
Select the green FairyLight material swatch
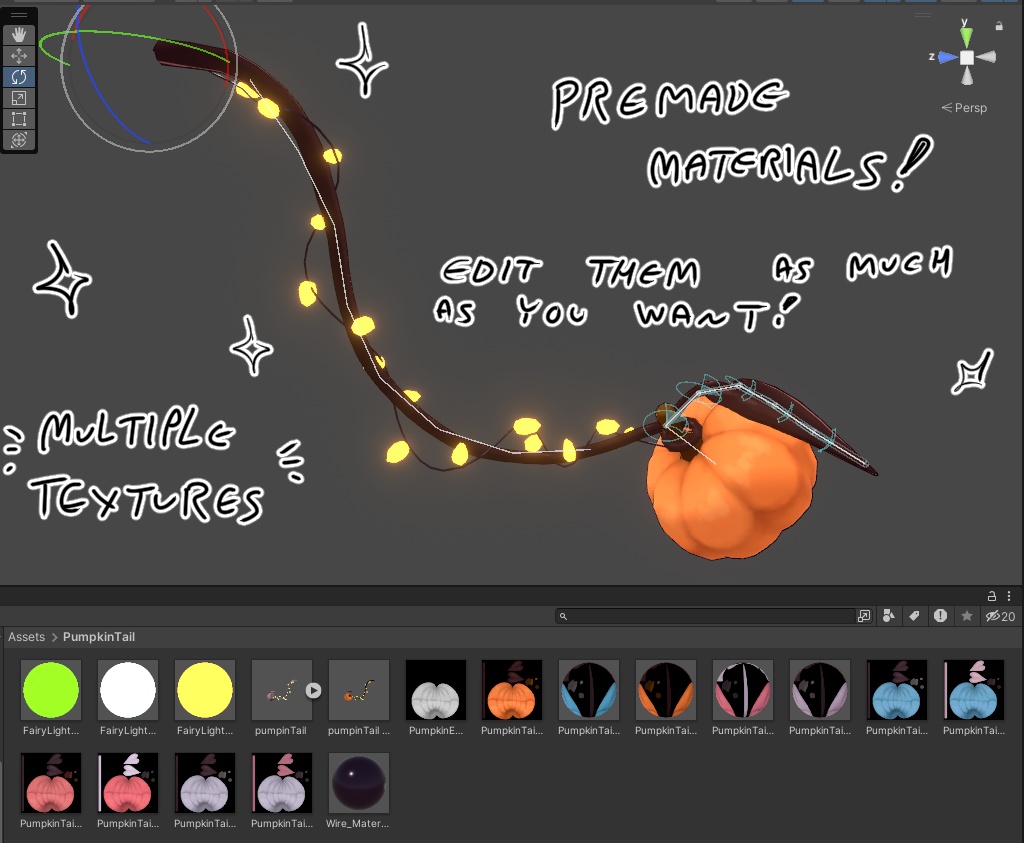(x=50, y=689)
